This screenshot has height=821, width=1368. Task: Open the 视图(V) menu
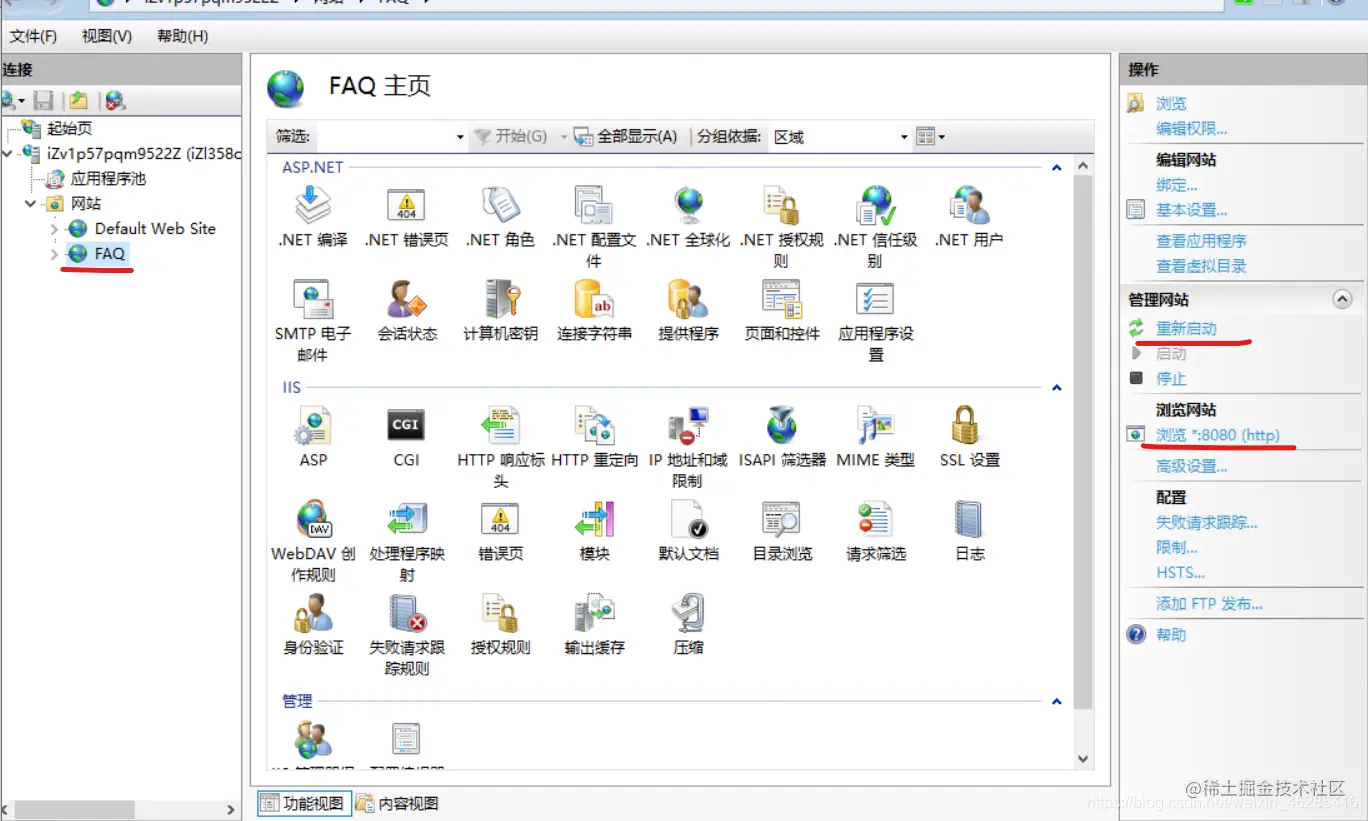pyautogui.click(x=107, y=36)
